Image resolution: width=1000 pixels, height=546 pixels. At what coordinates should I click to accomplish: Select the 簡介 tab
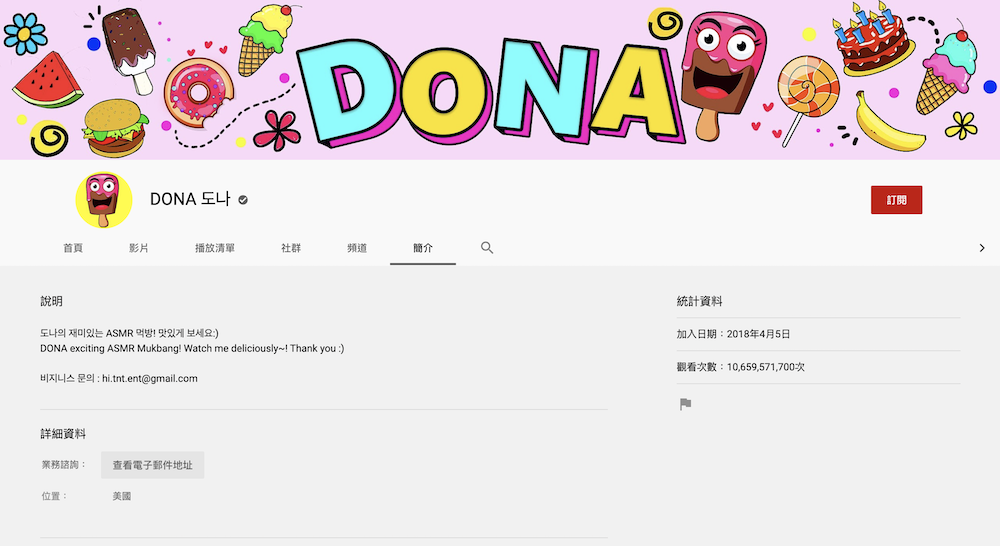pos(423,247)
